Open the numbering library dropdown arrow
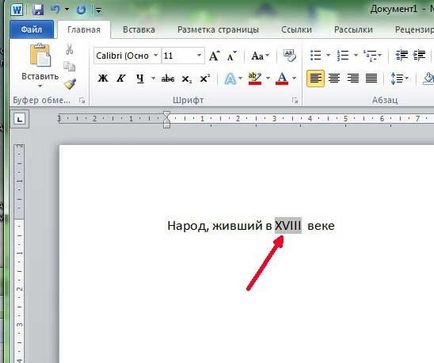 tap(355, 55)
